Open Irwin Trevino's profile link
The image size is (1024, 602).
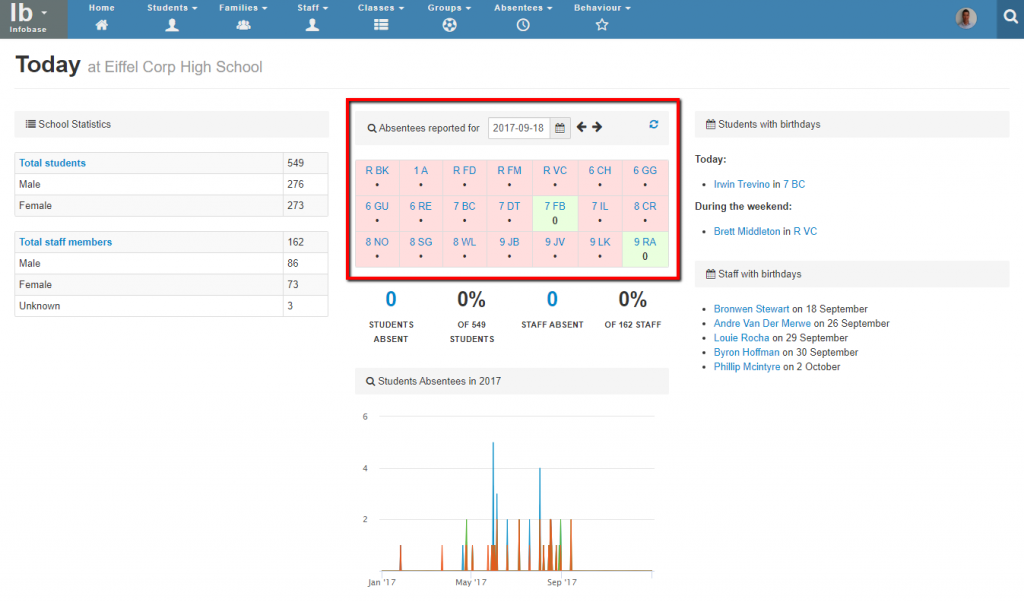742,184
